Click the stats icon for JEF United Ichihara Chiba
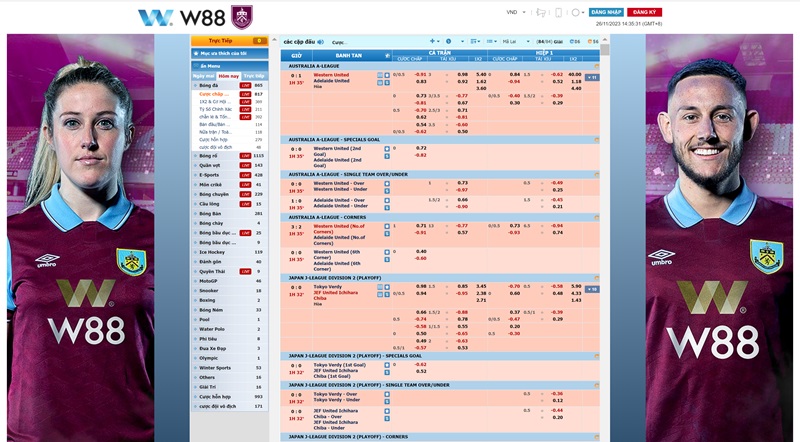The height and width of the screenshot is (442, 800). (x=380, y=294)
